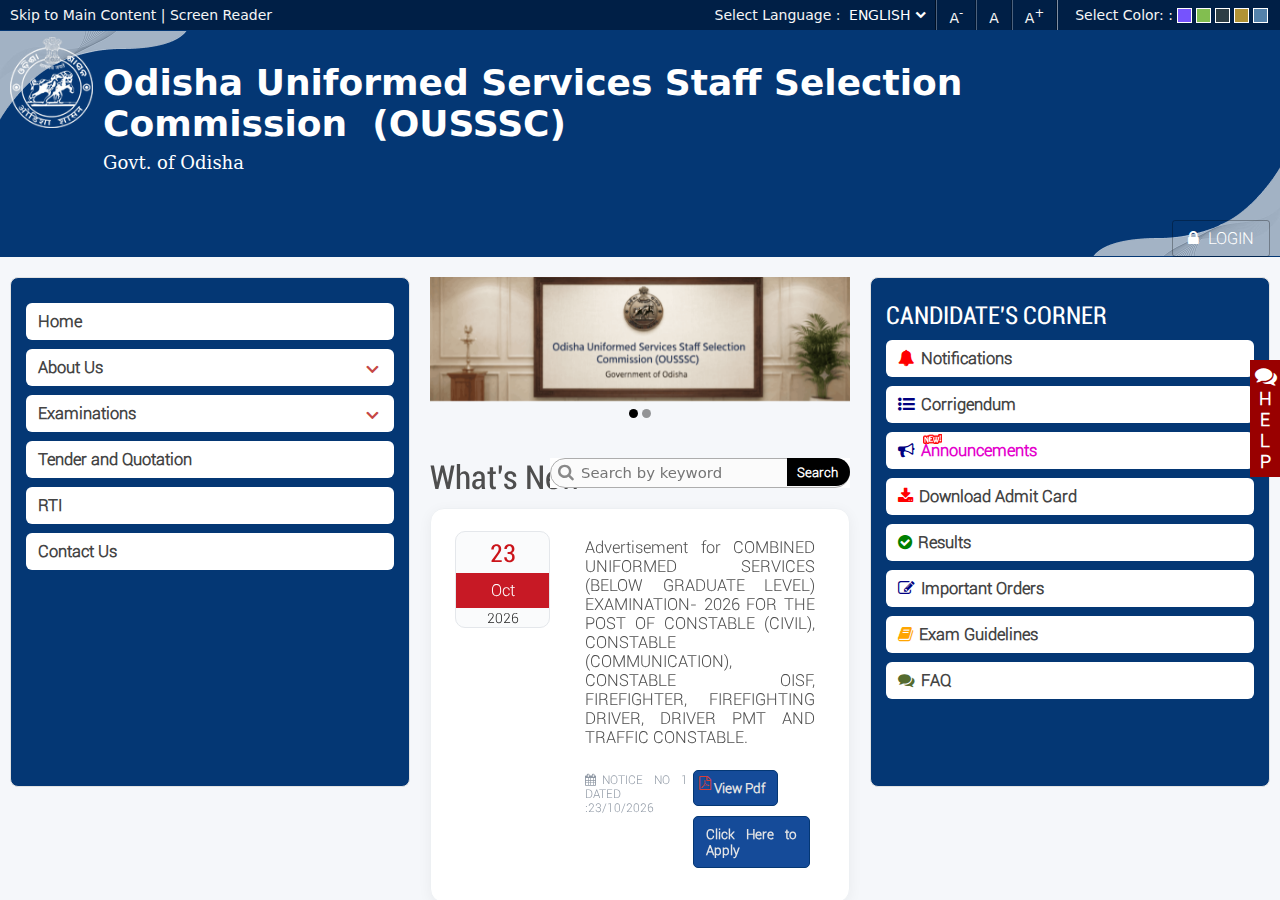Open the Contact Us menu item
The height and width of the screenshot is (900, 1280).
click(x=210, y=551)
